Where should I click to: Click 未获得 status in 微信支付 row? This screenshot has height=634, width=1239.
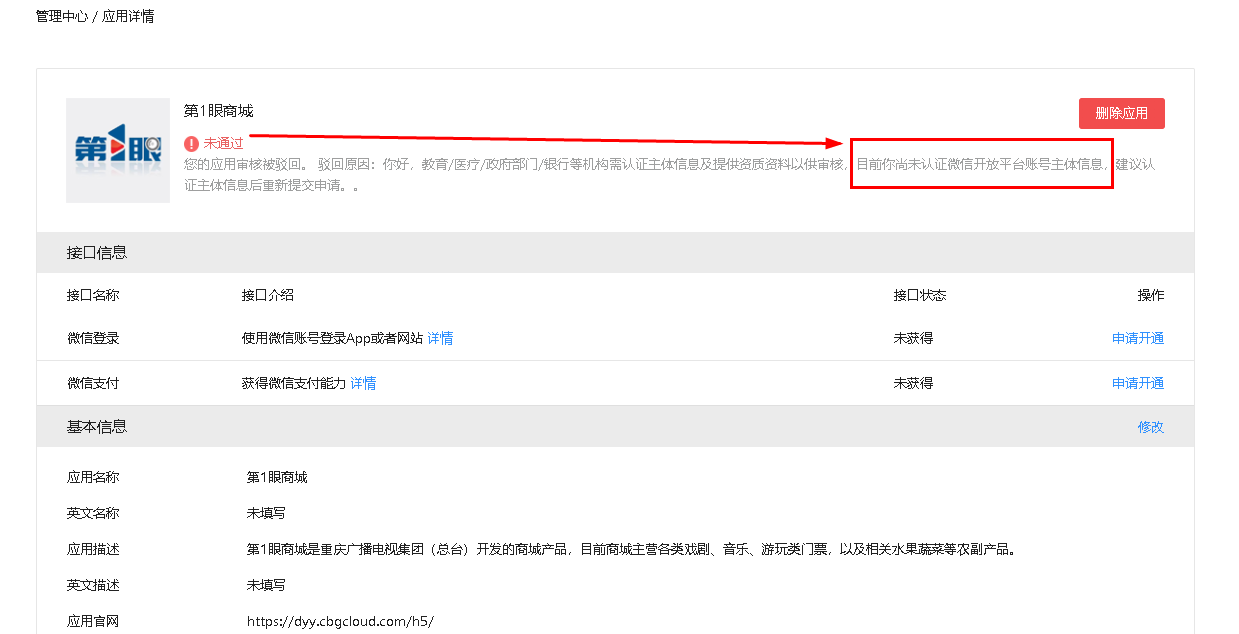[x=913, y=383]
